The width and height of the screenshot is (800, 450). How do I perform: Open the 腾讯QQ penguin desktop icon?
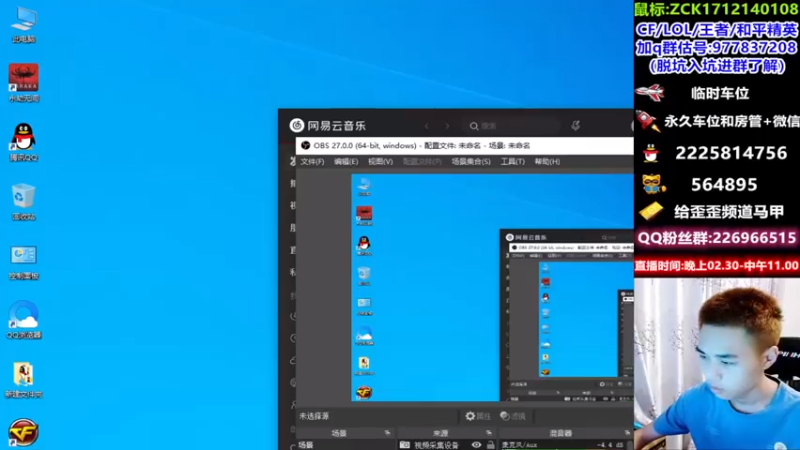23,142
